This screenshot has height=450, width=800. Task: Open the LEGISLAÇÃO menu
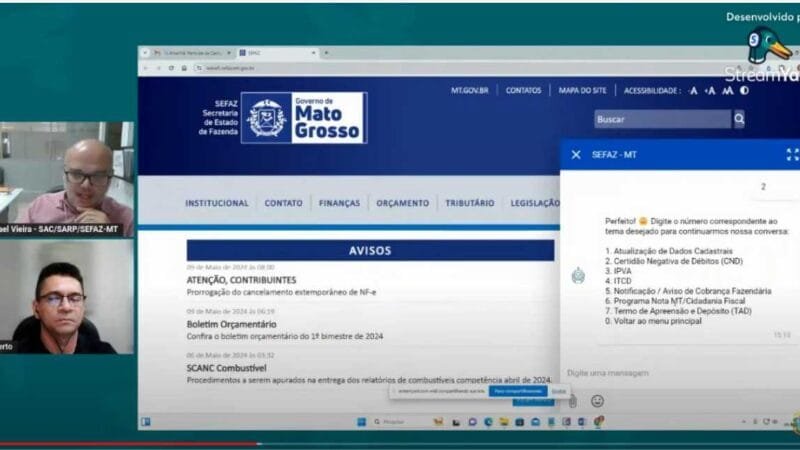535,203
